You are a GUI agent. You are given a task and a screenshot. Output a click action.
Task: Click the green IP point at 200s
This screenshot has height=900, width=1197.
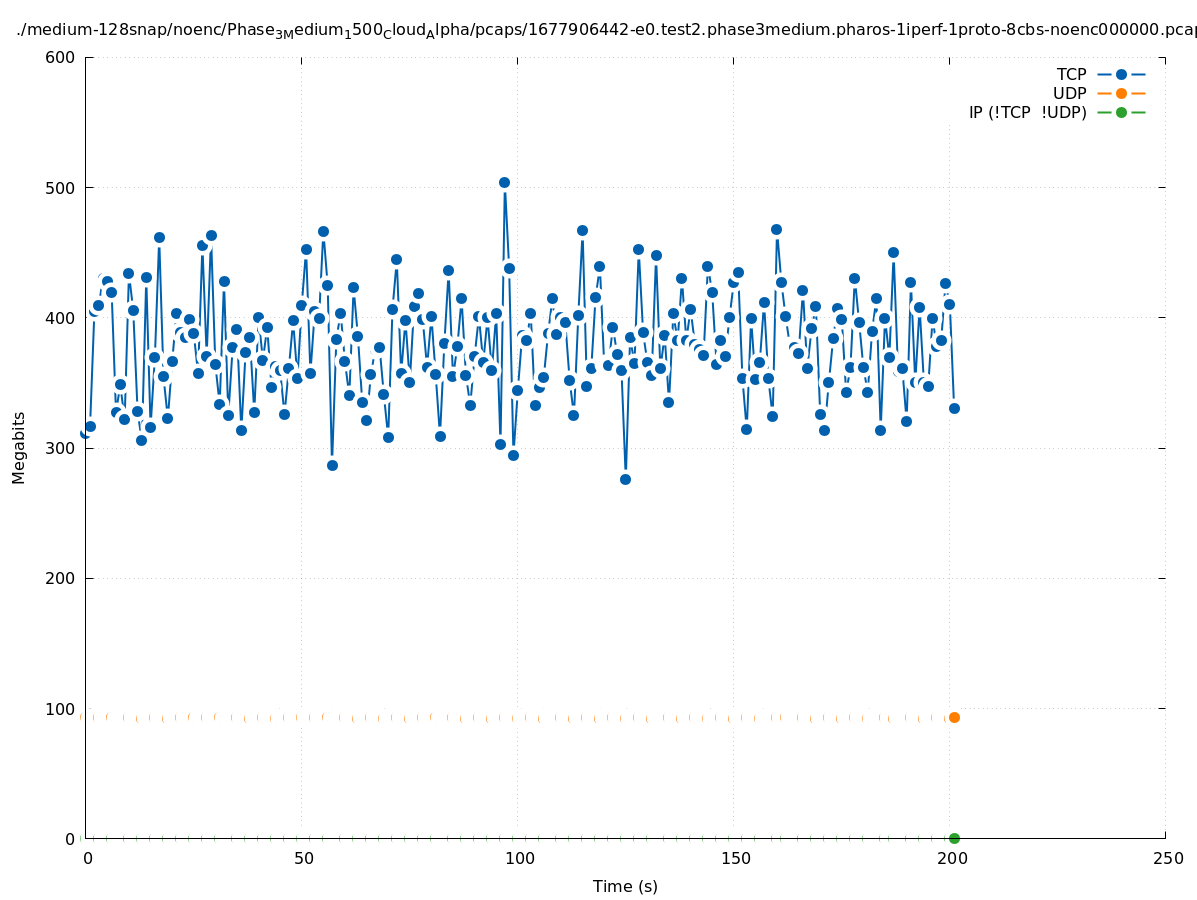coord(954,838)
